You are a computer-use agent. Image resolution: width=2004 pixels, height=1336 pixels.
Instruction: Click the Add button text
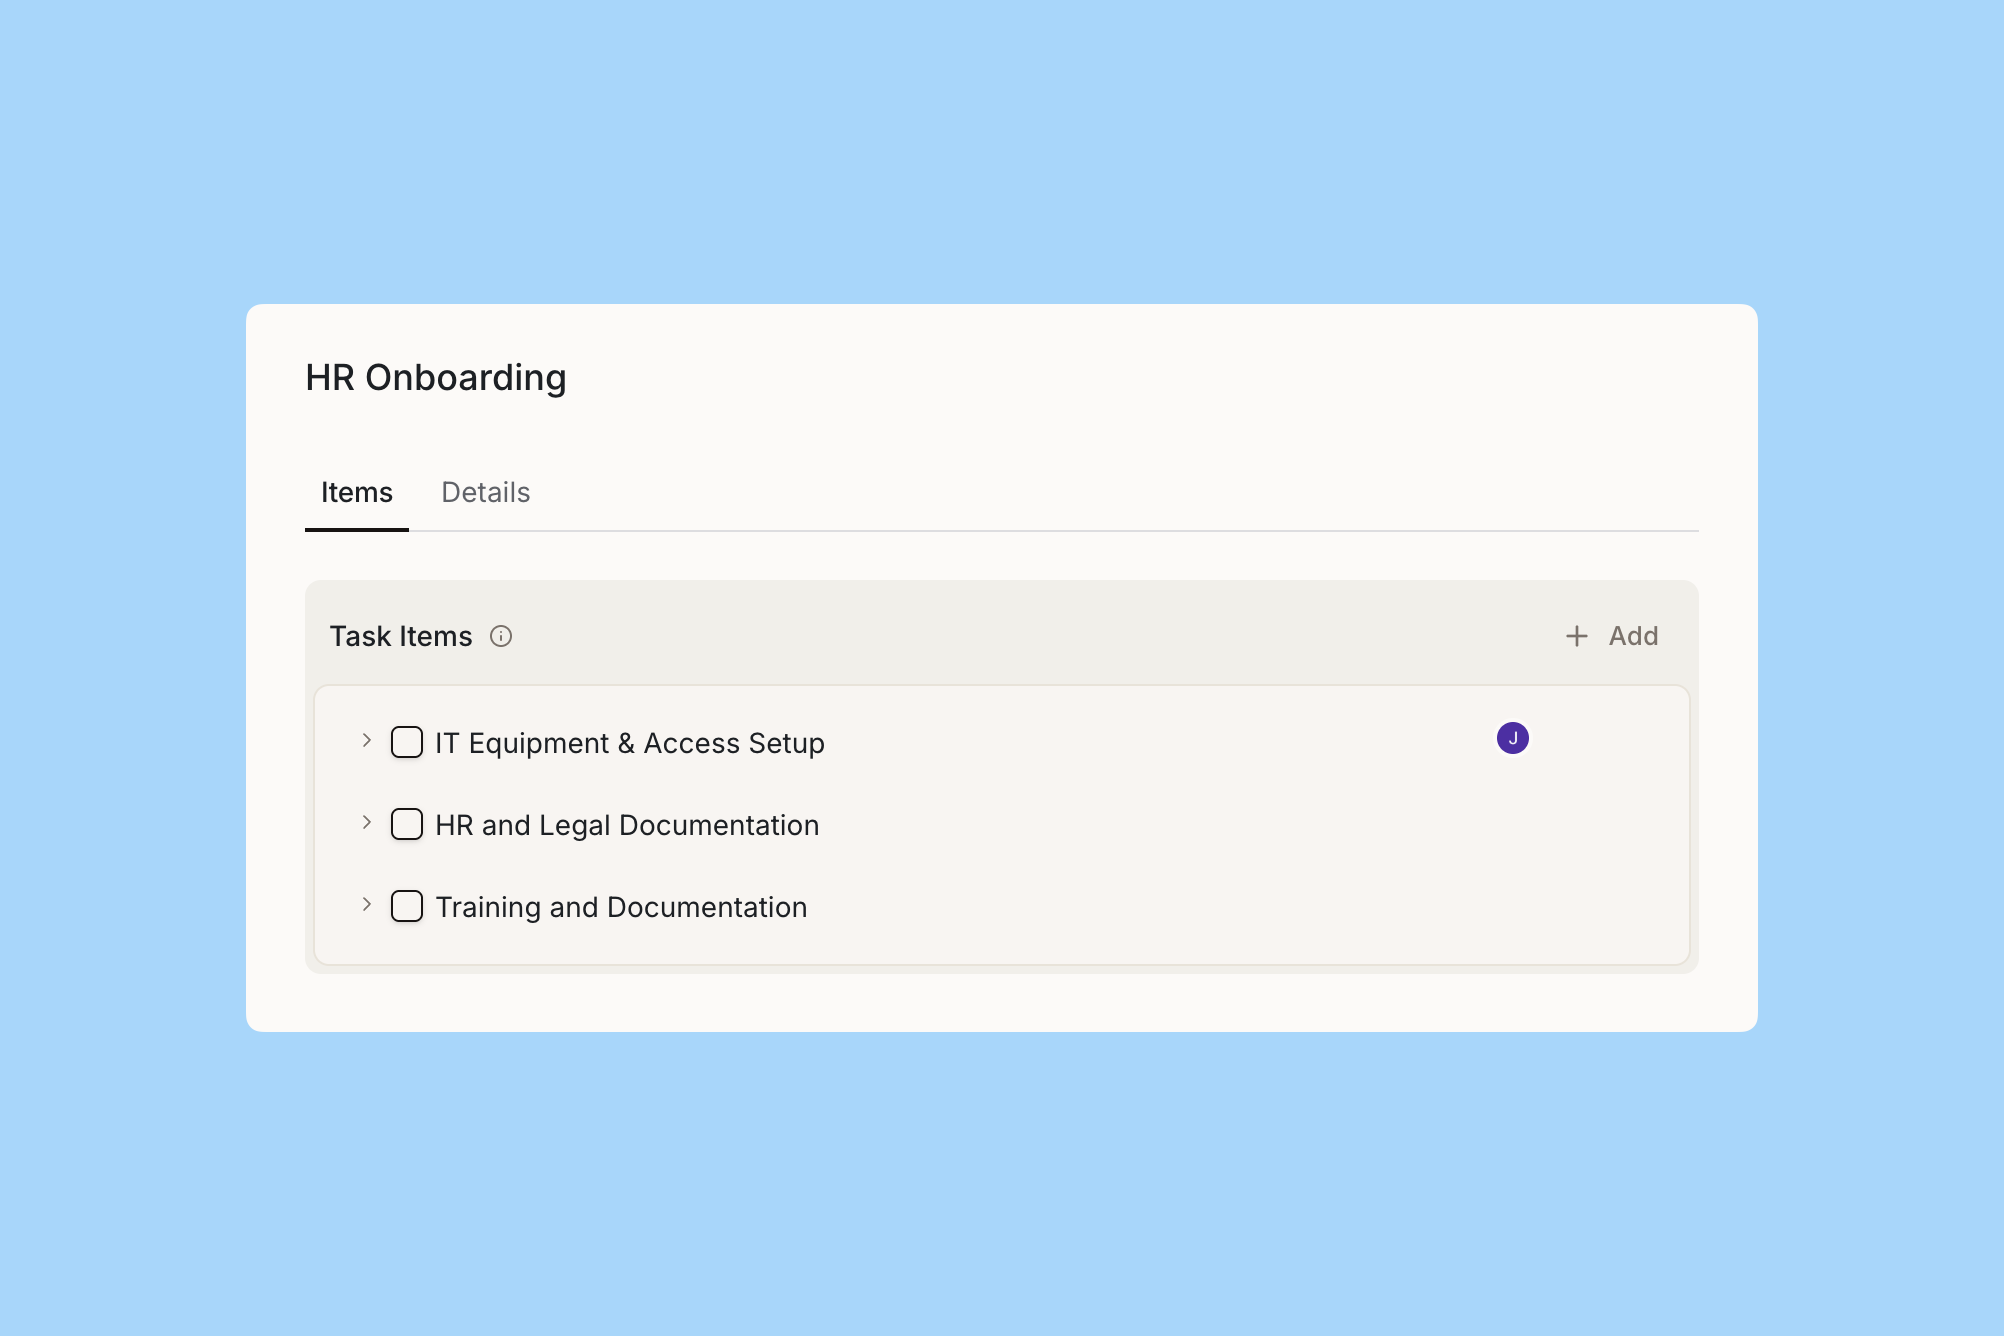pyautogui.click(x=1633, y=636)
